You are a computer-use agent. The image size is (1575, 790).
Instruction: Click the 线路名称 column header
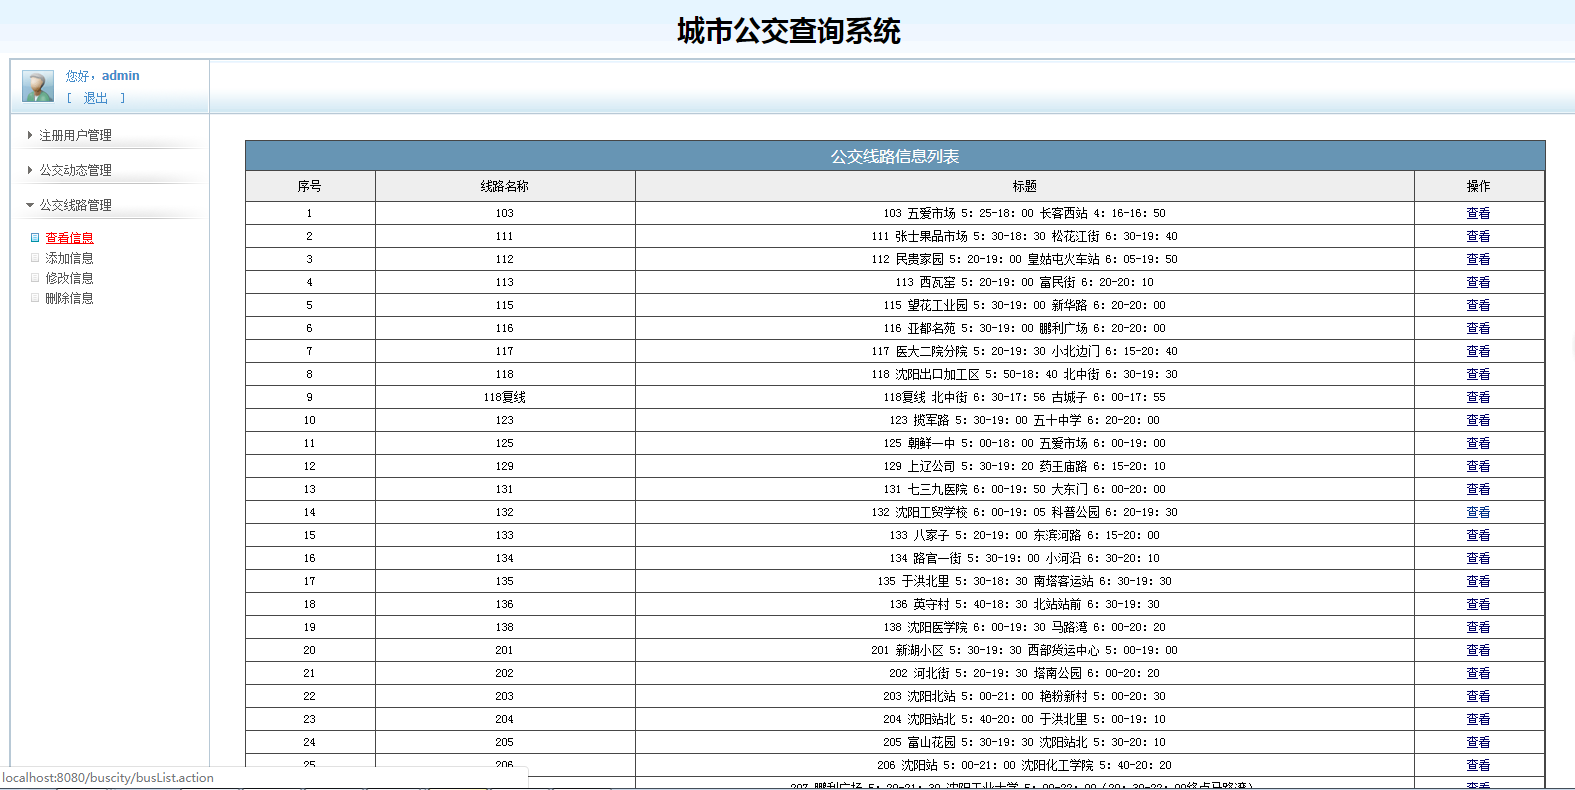(505, 186)
